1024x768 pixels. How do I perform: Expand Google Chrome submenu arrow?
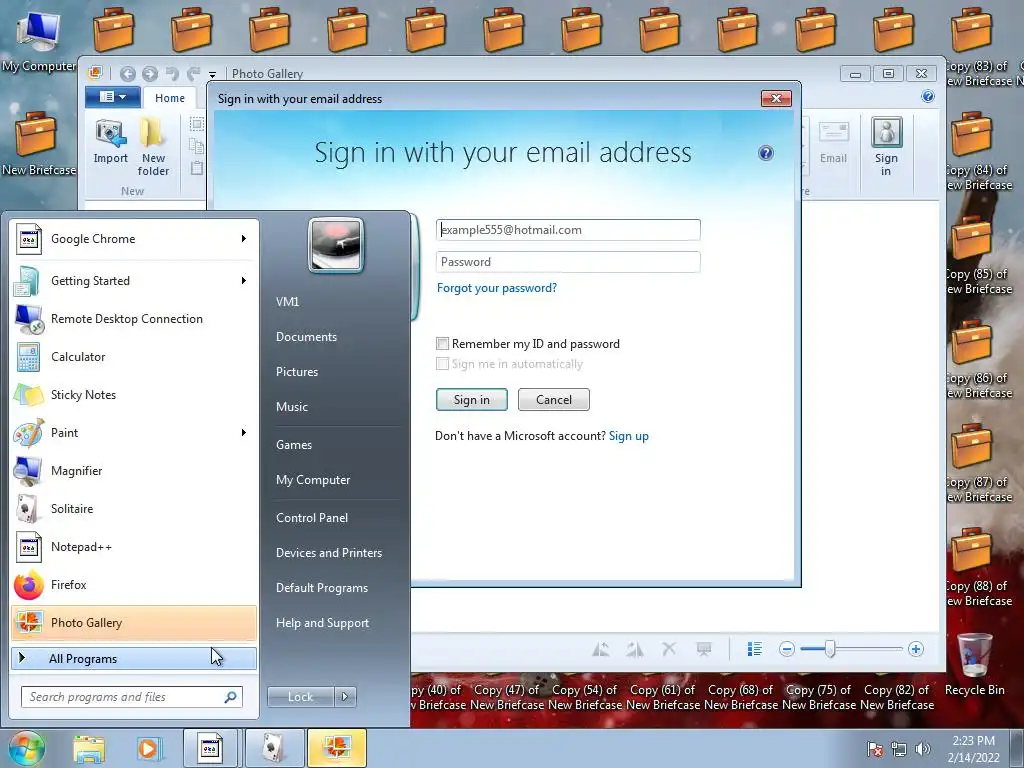(x=244, y=238)
